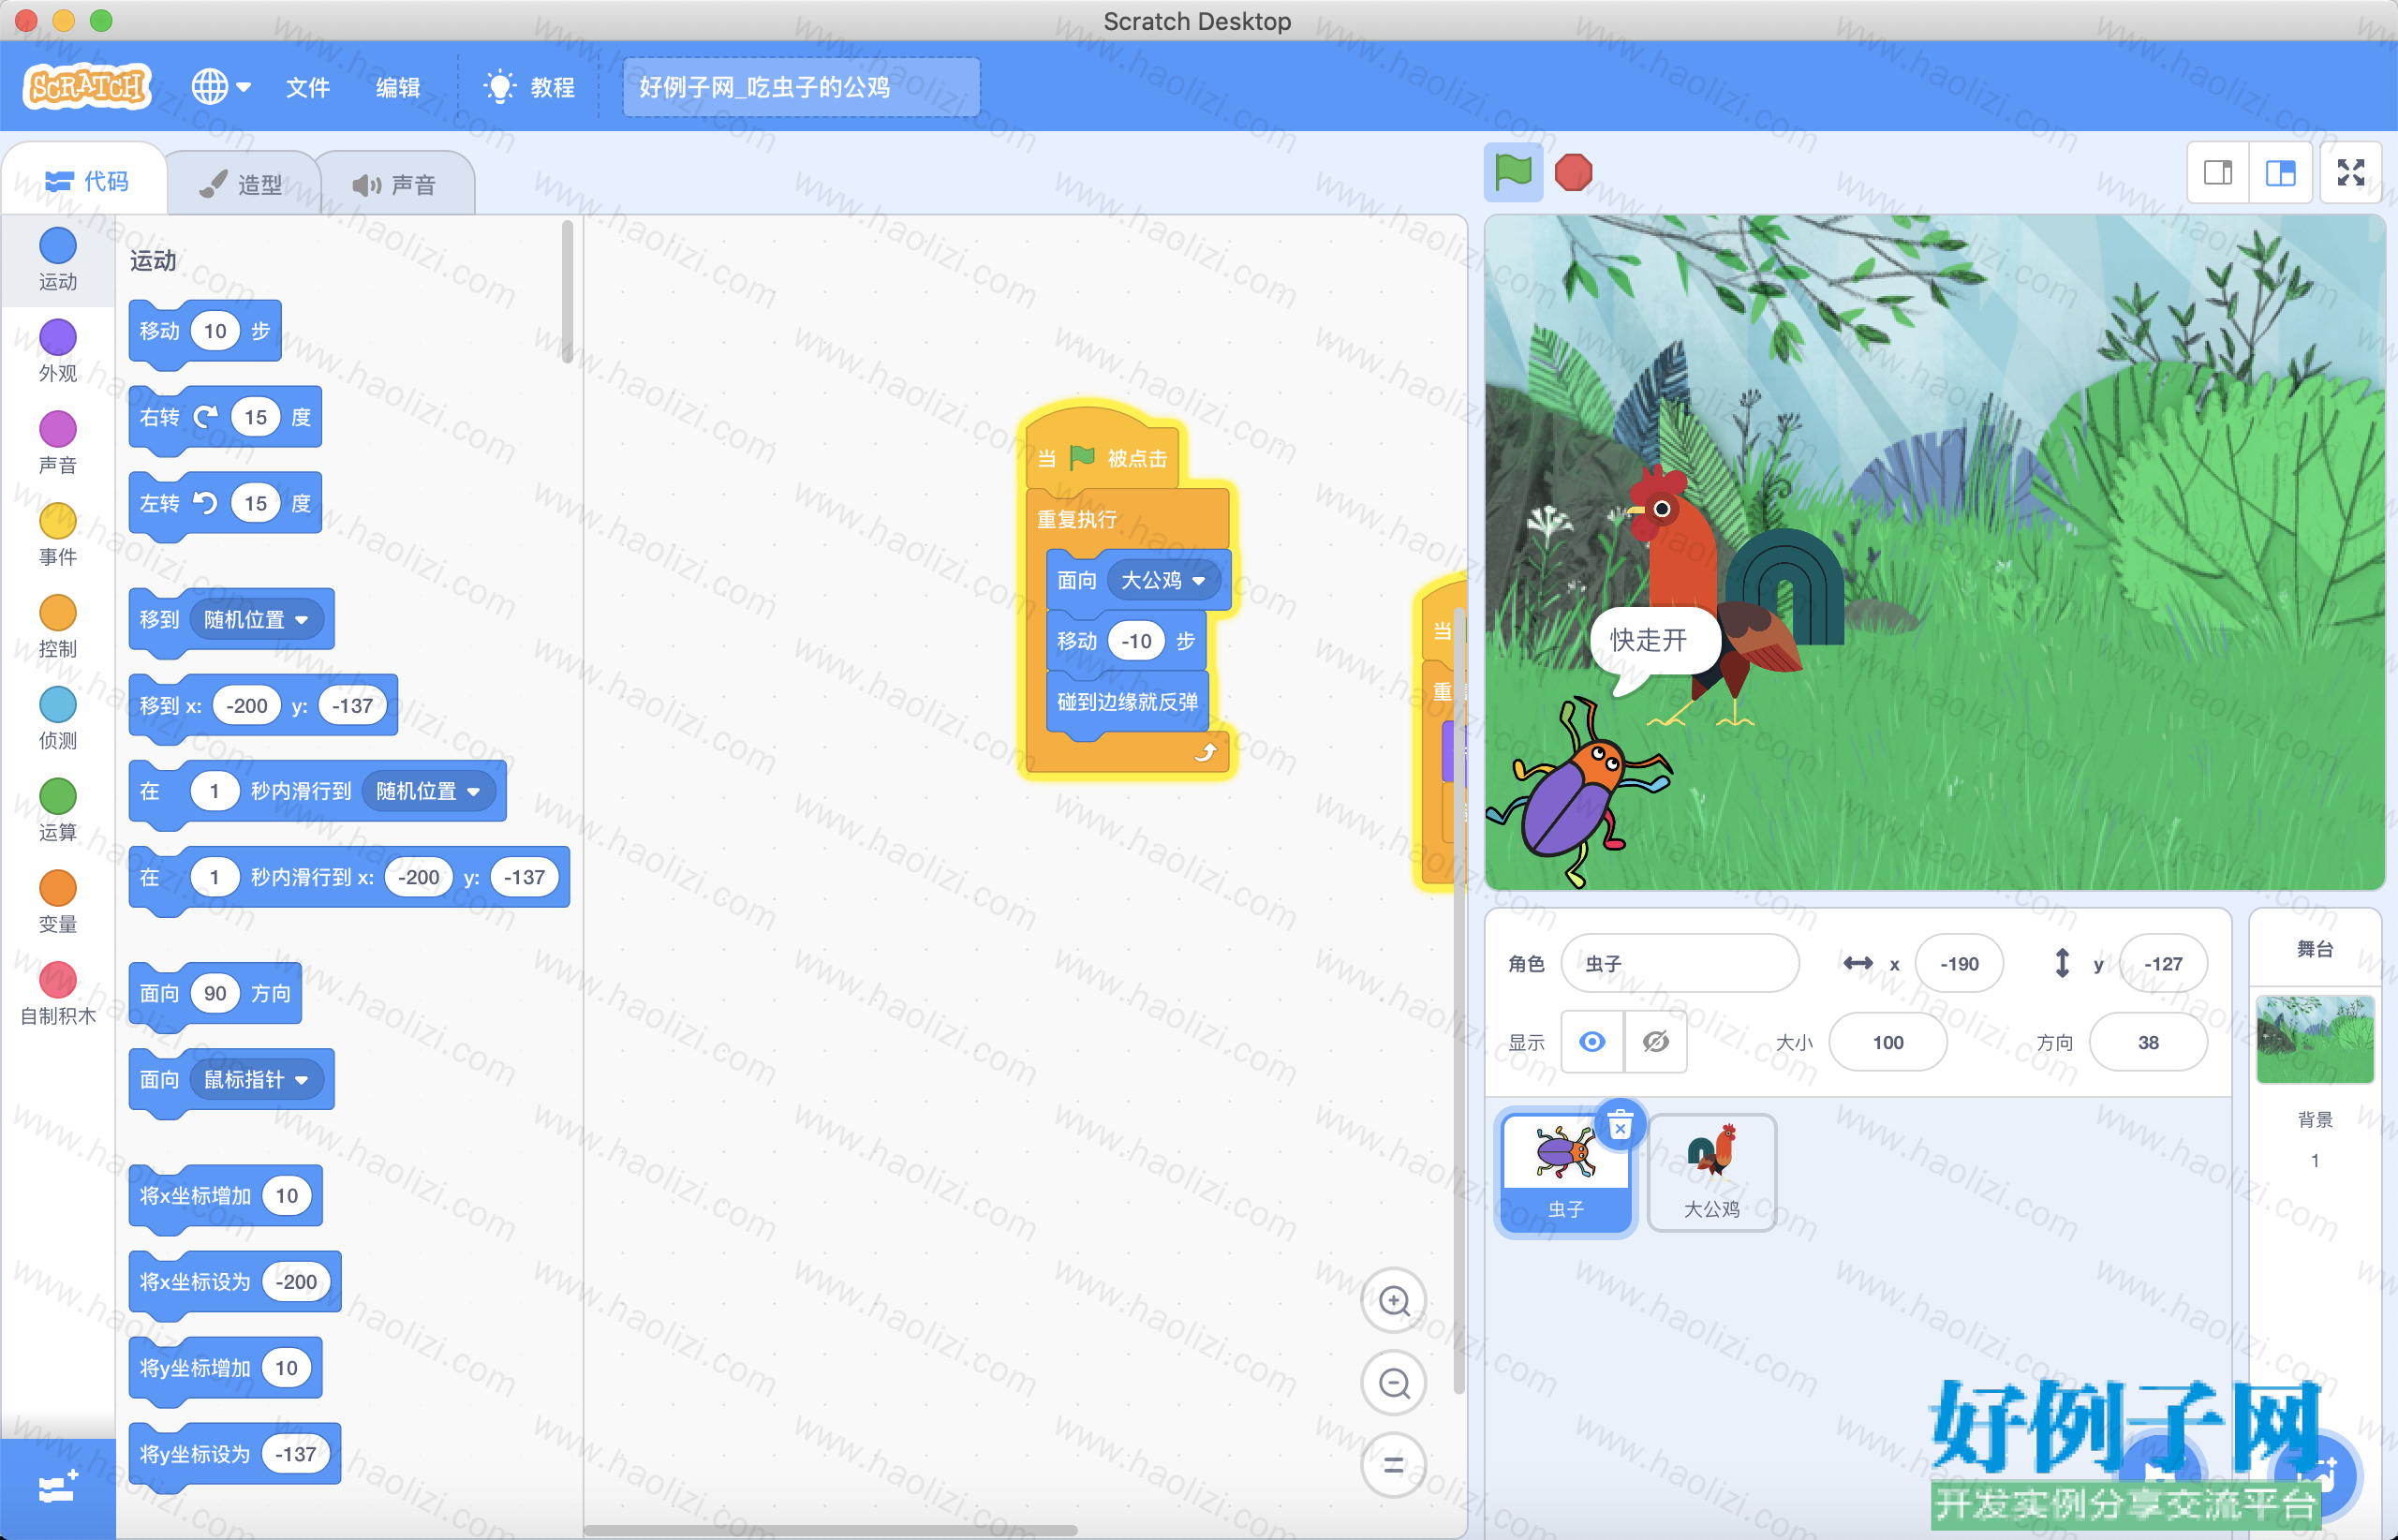This screenshot has height=1540, width=2398.
Task: Edit the sprite 大小 size field
Action: click(1887, 1042)
